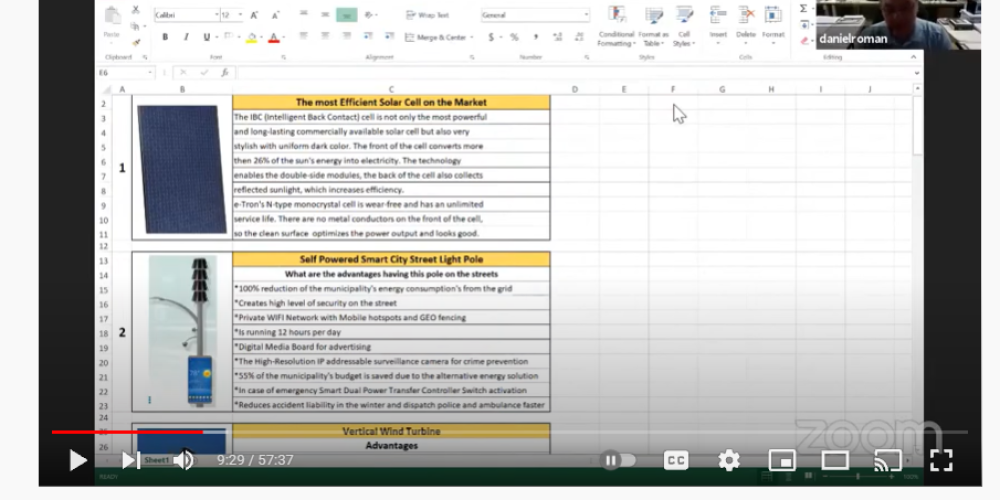Toggle closed captions (CC)

tap(676, 460)
